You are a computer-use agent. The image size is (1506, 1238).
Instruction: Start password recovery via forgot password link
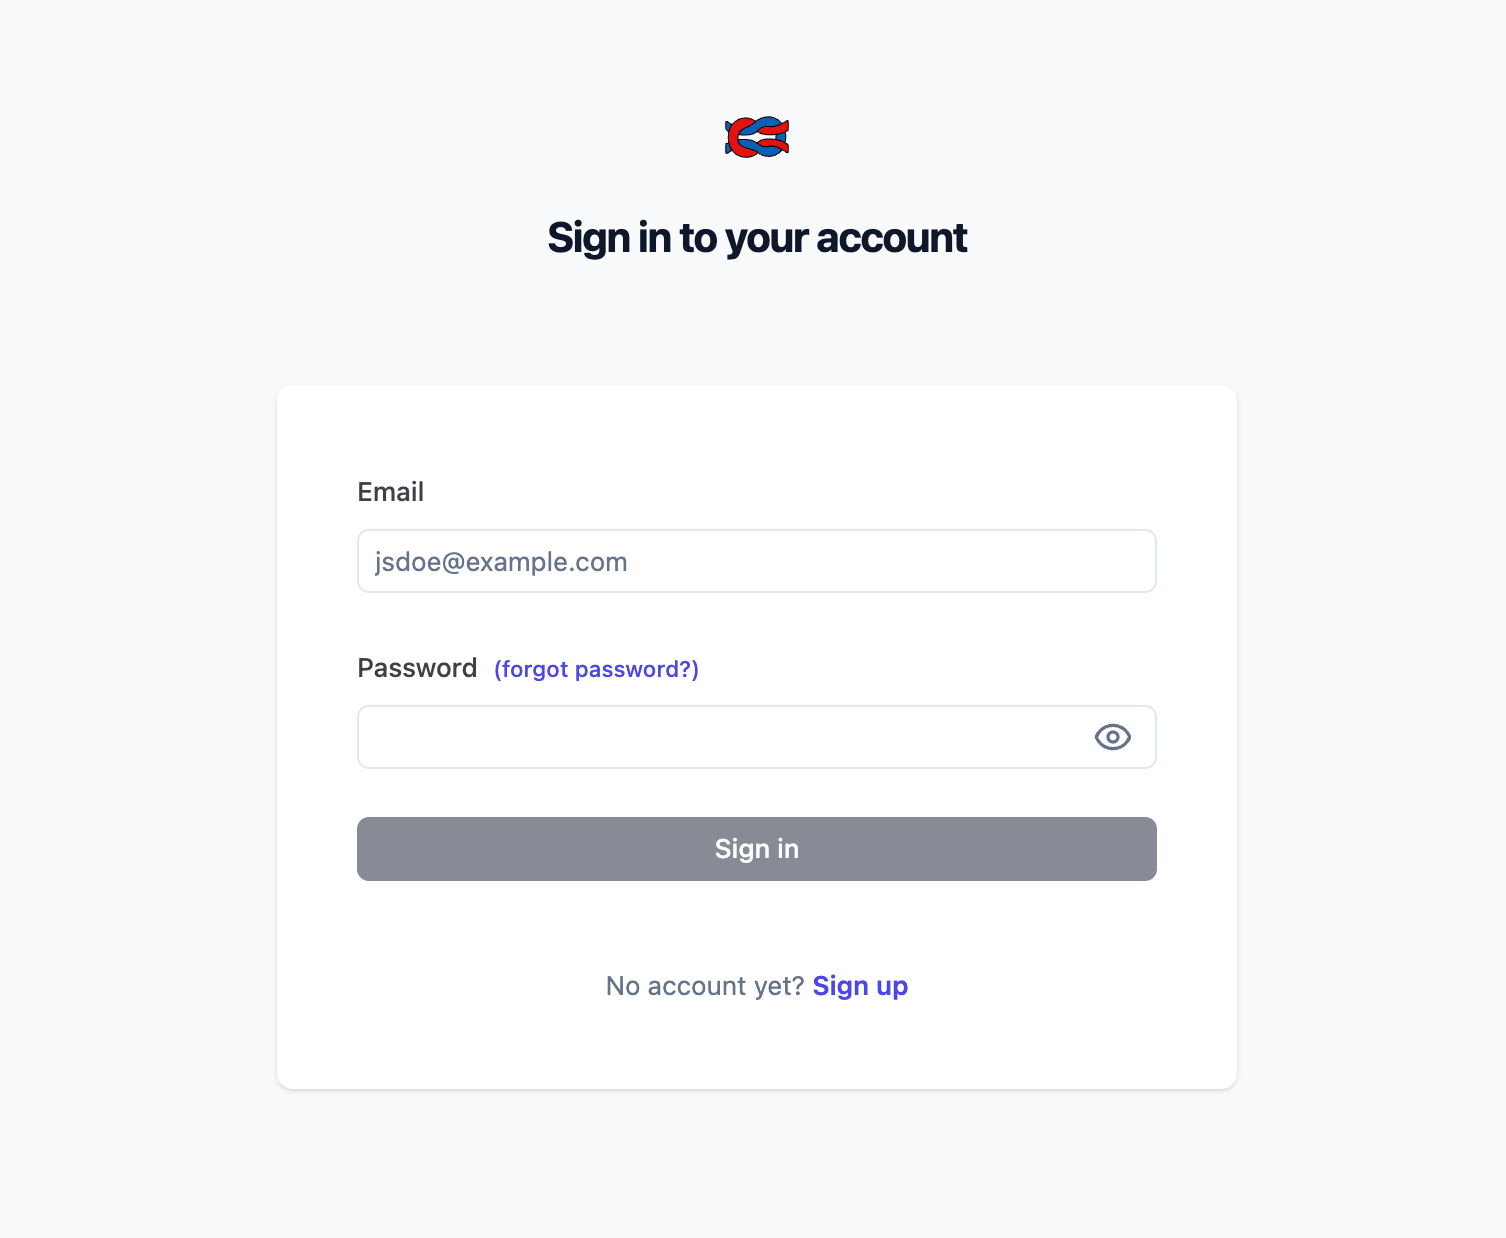(596, 669)
